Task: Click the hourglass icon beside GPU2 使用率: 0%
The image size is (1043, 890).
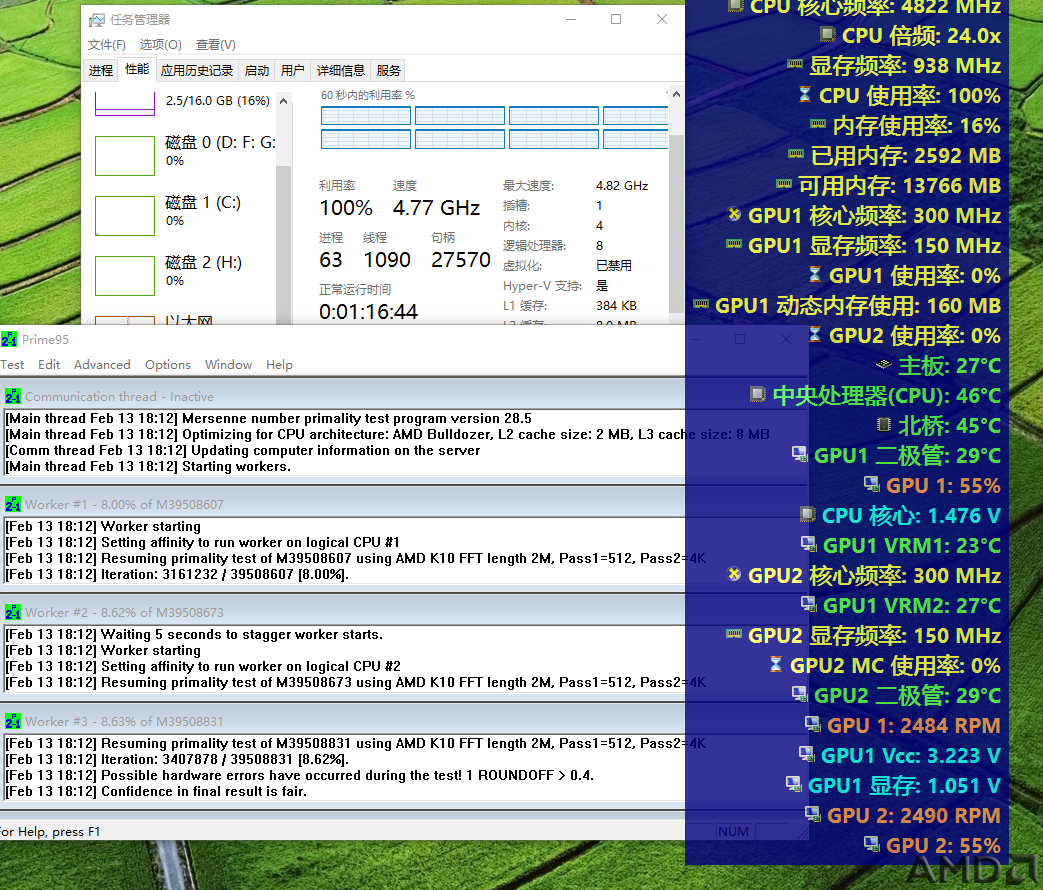Action: point(815,334)
